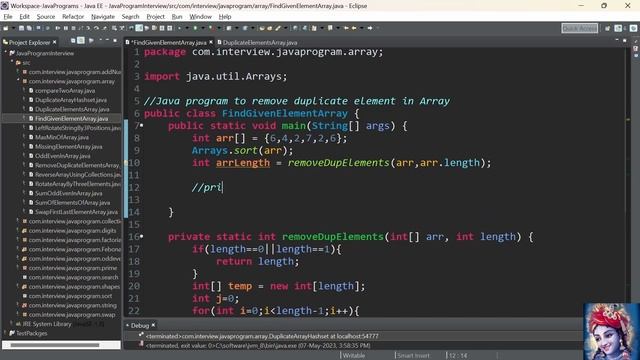Open the Project menu
This screenshot has width=640, height=360.
click(155, 17)
